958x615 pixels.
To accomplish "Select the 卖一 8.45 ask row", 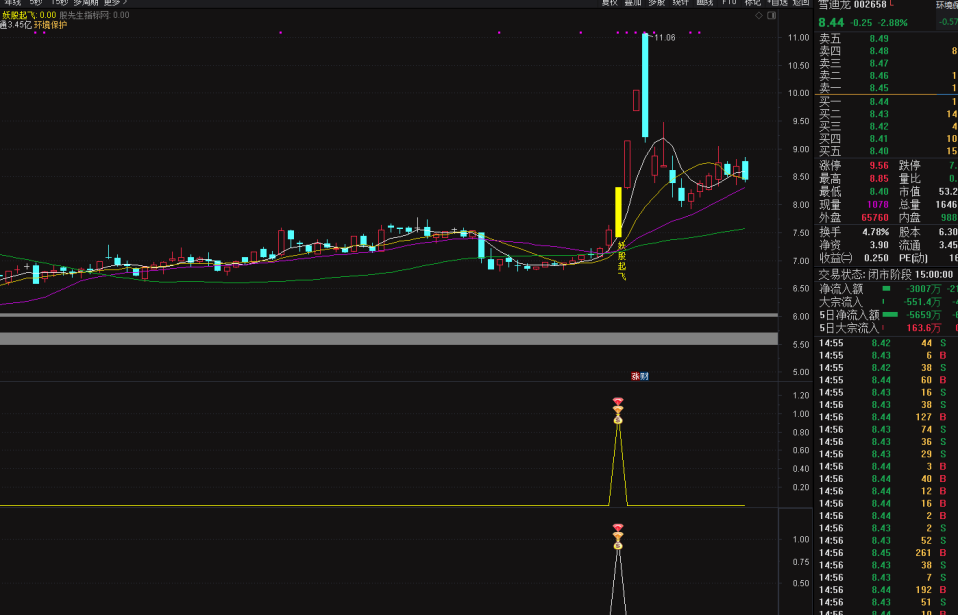I will [888, 88].
